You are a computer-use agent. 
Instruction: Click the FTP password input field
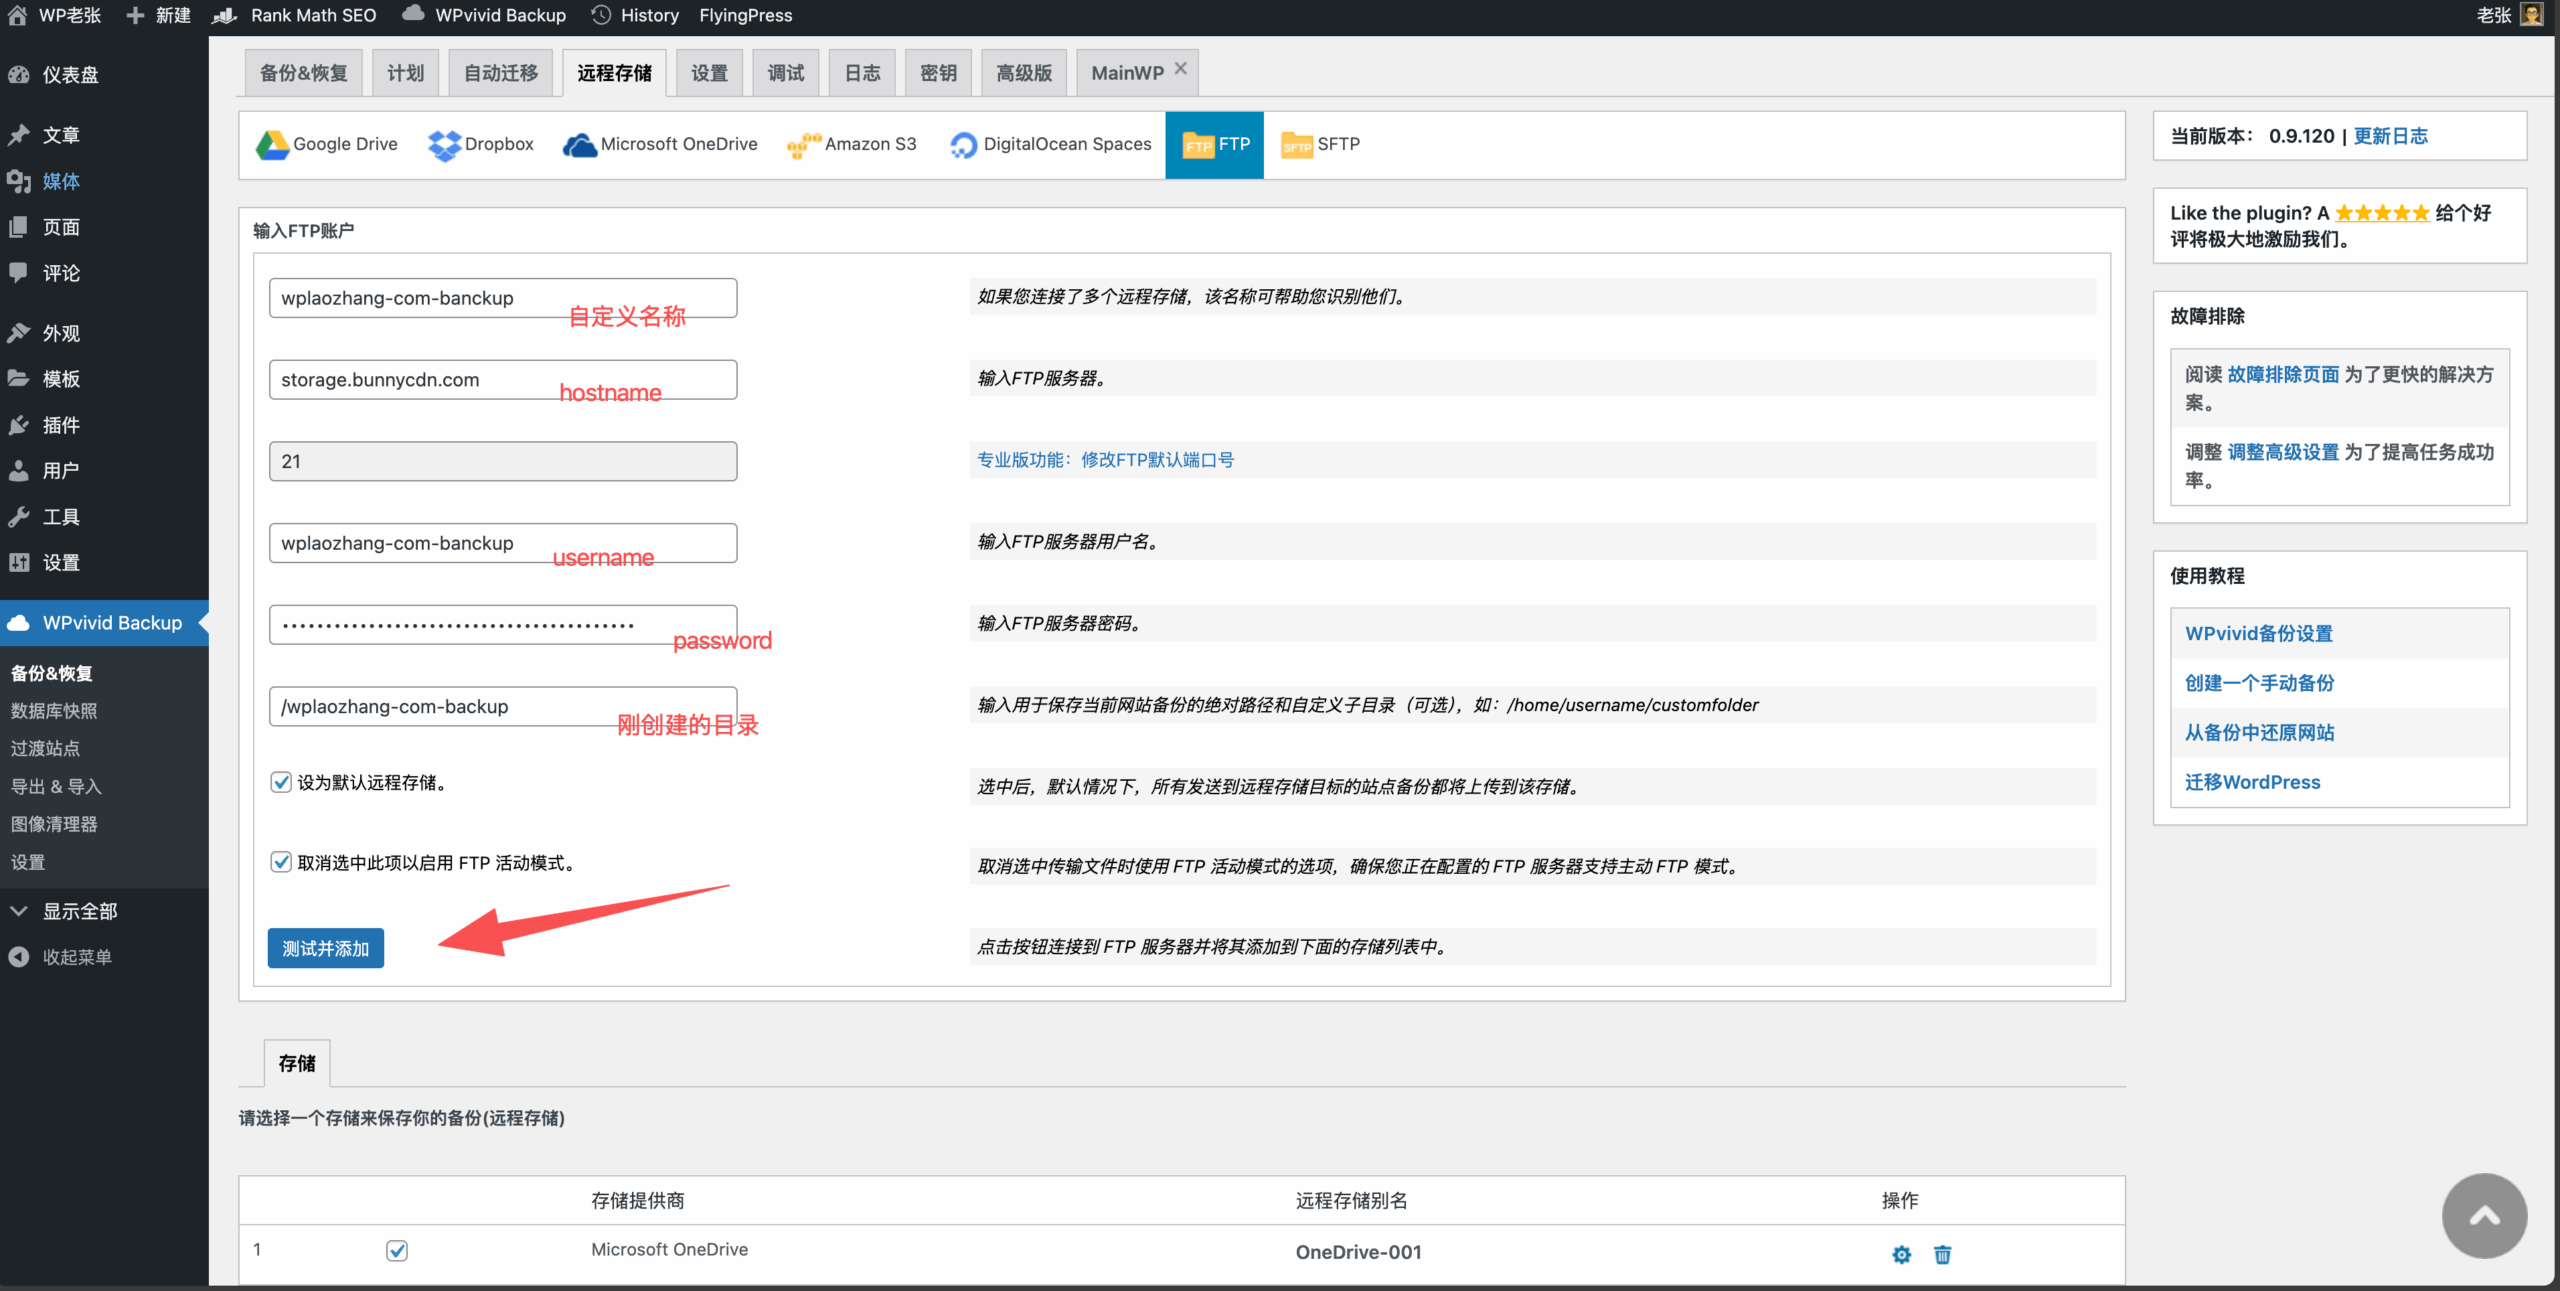point(502,625)
